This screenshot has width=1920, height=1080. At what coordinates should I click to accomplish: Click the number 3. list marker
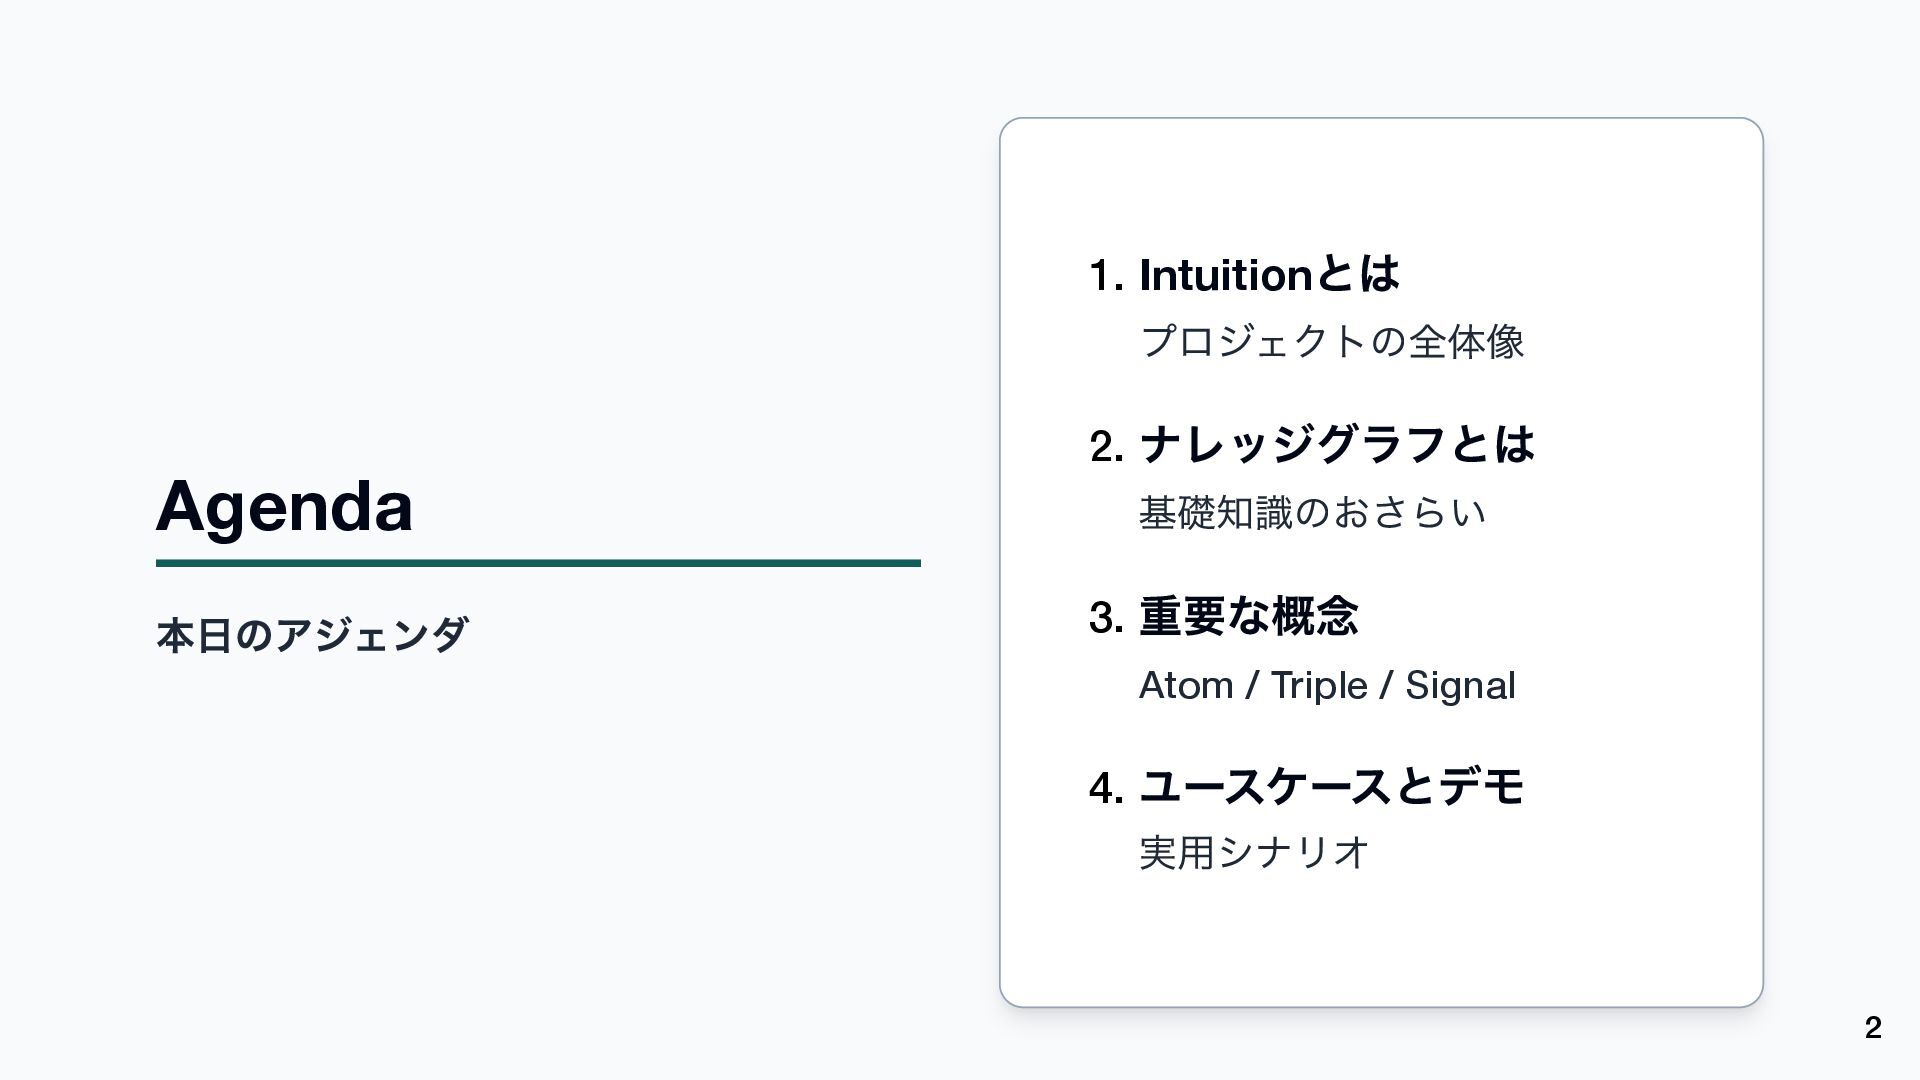pos(1106,617)
